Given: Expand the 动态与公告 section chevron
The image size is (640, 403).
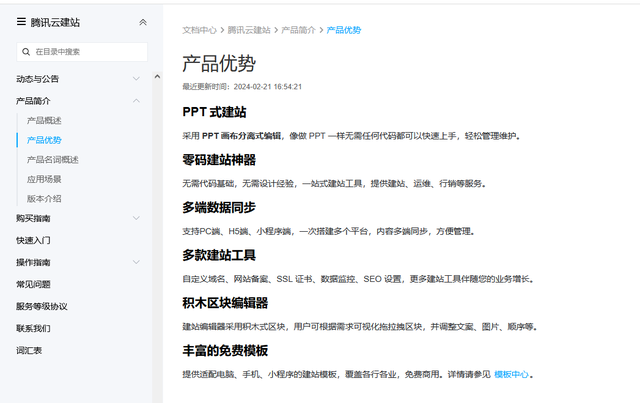Looking at the screenshot, I should tap(136, 79).
